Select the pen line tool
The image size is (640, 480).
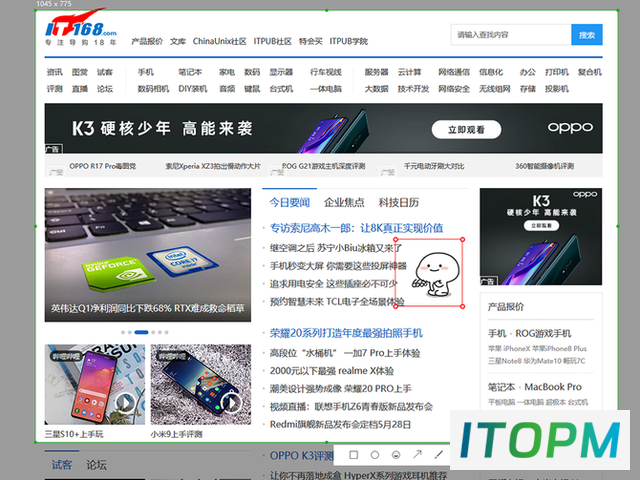coord(439,454)
